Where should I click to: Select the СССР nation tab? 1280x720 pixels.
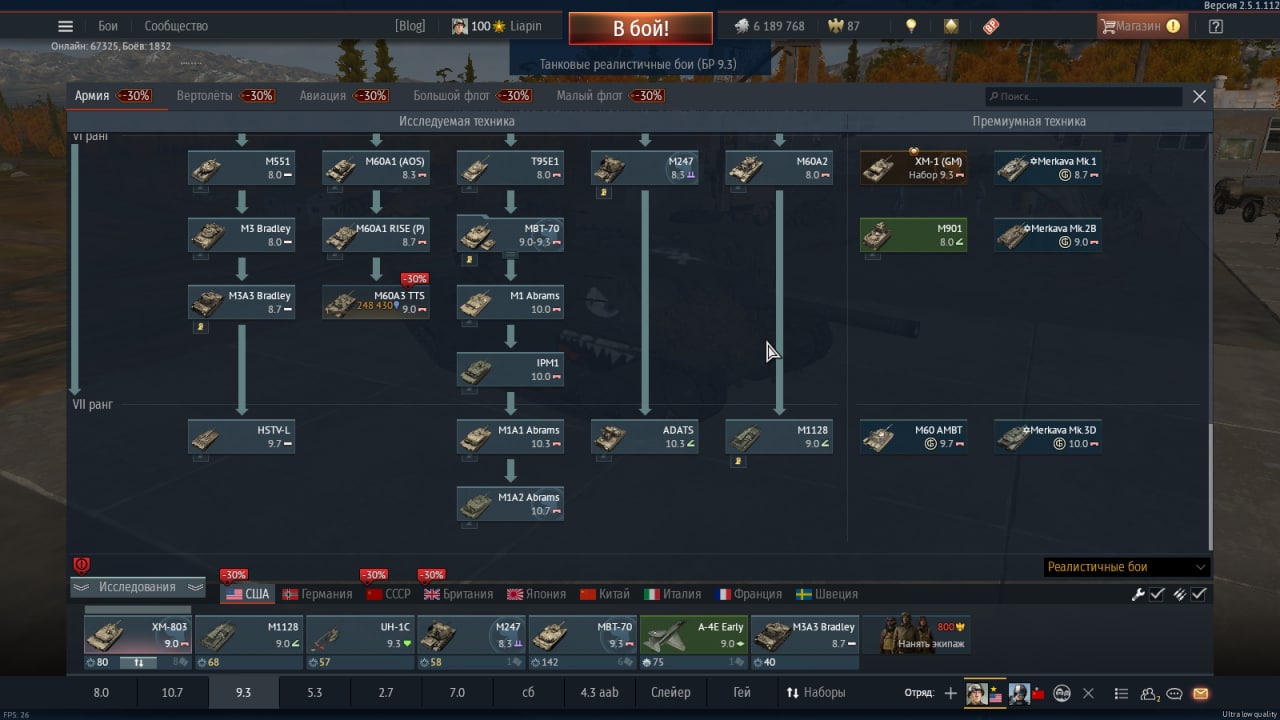click(389, 594)
